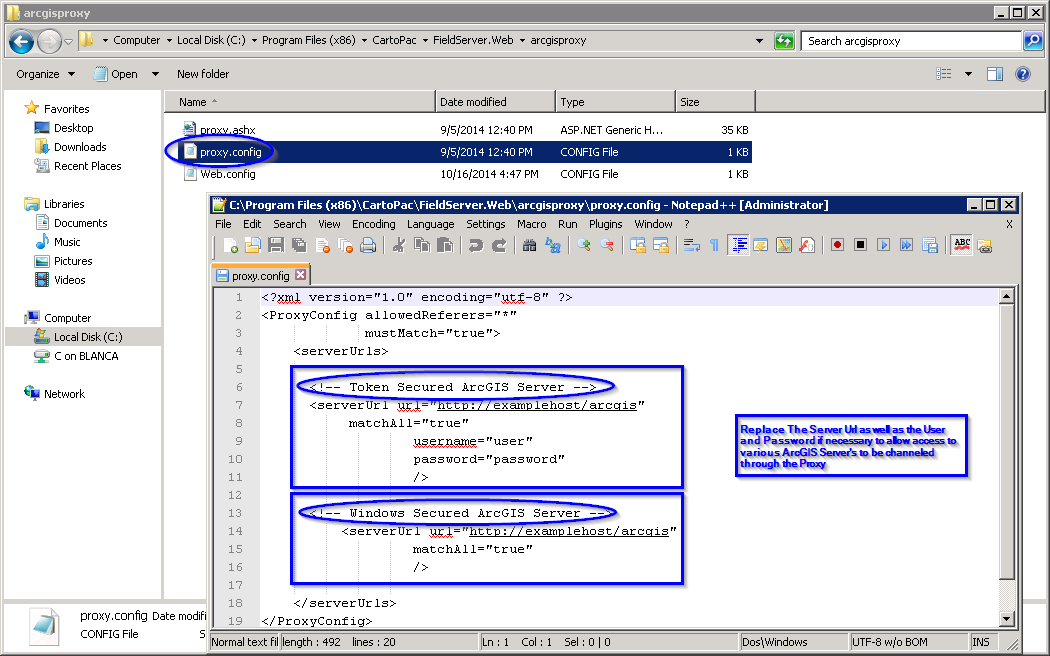This screenshot has width=1050, height=656.
Task: Click the Cut scissors icon
Action: click(398, 245)
